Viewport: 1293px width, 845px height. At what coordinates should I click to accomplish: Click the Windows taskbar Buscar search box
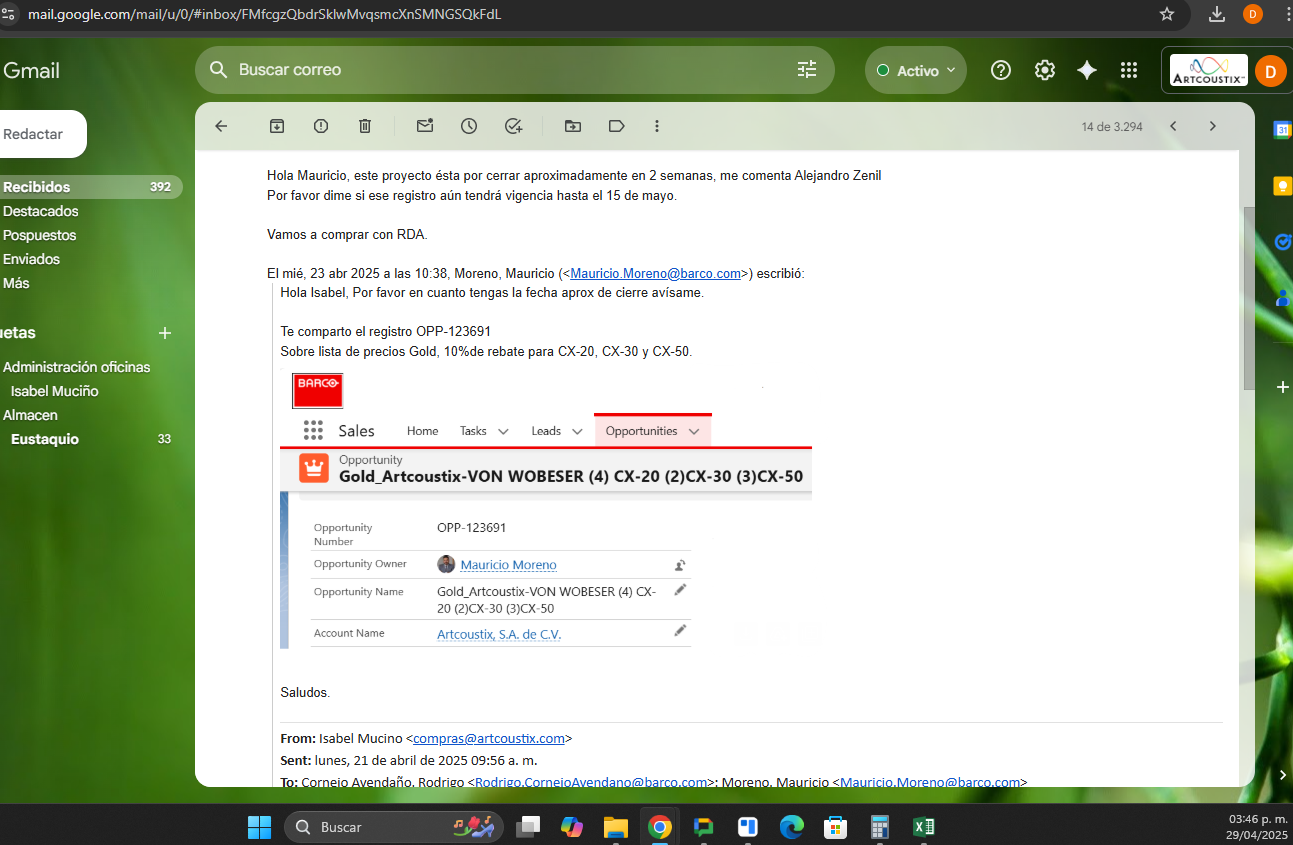(394, 827)
